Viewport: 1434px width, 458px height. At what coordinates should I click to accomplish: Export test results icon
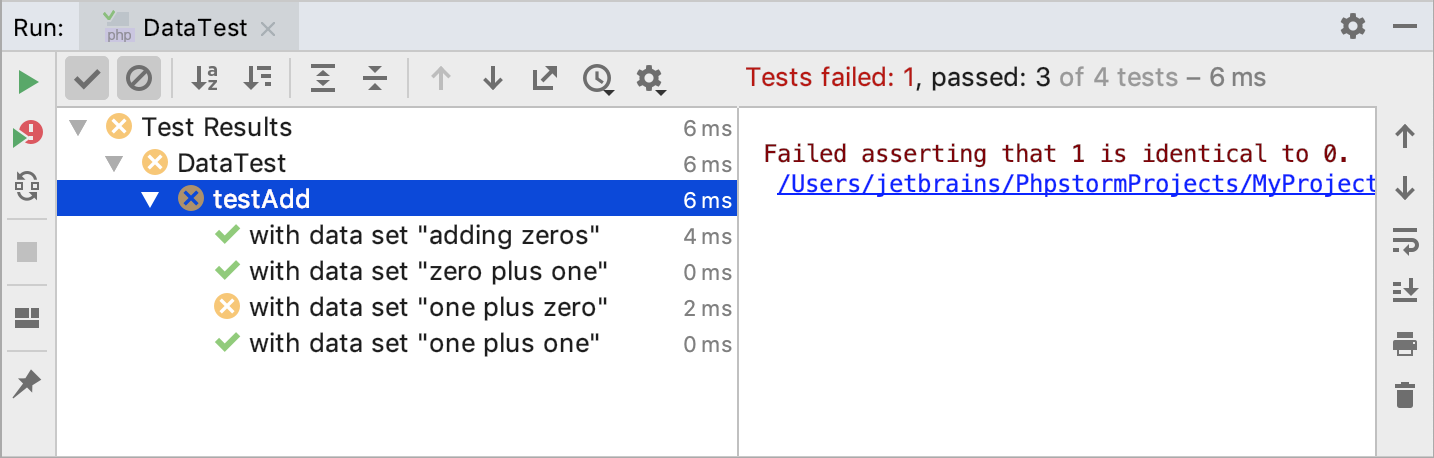pos(544,78)
